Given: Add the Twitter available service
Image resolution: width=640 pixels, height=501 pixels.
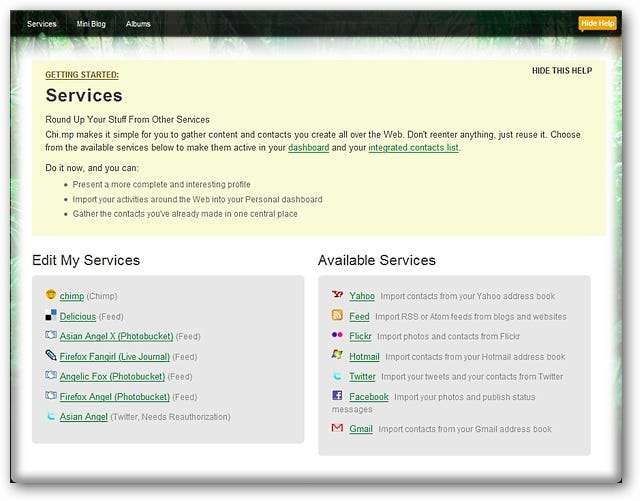Looking at the screenshot, I should click(x=362, y=376).
